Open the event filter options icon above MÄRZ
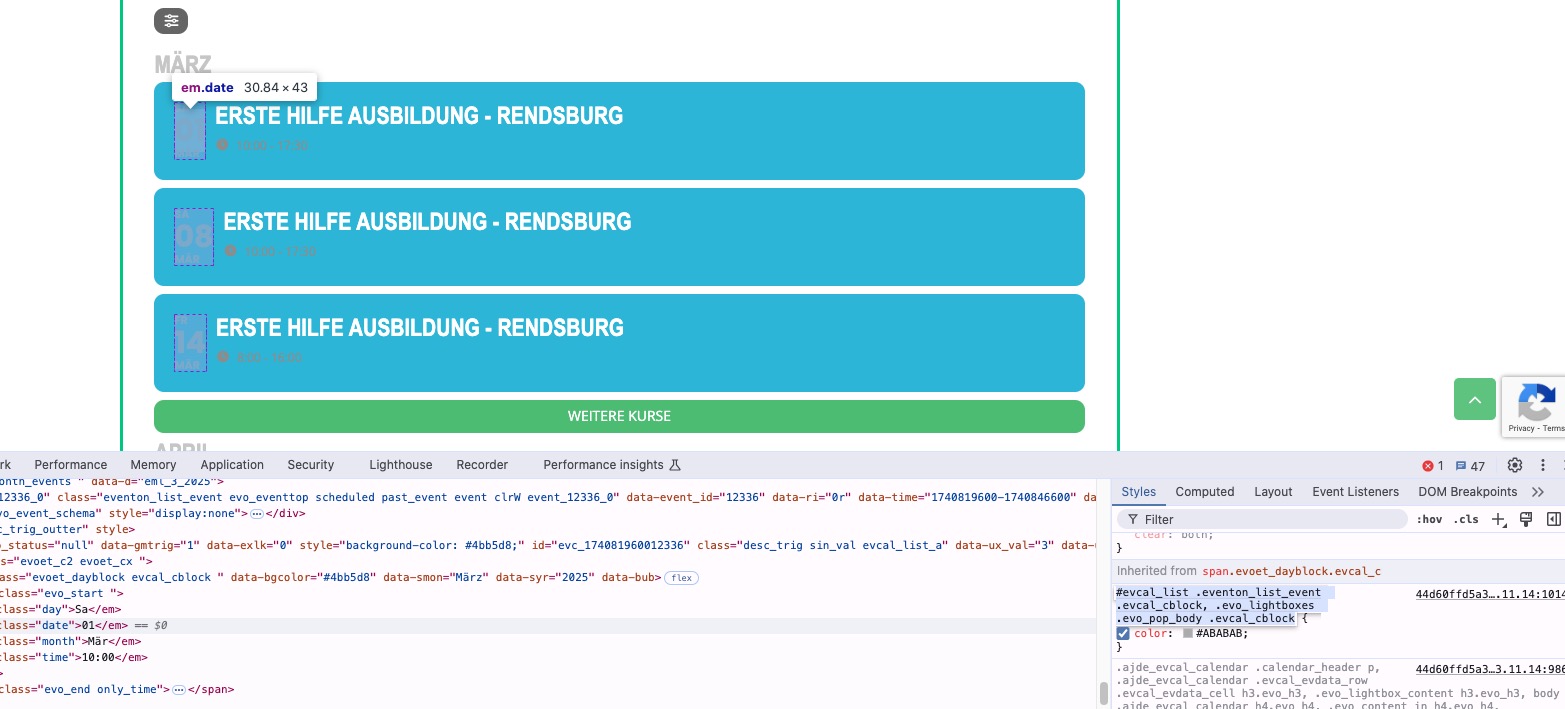Screen dimensions: 1565x709 pyautogui.click(x=171, y=20)
